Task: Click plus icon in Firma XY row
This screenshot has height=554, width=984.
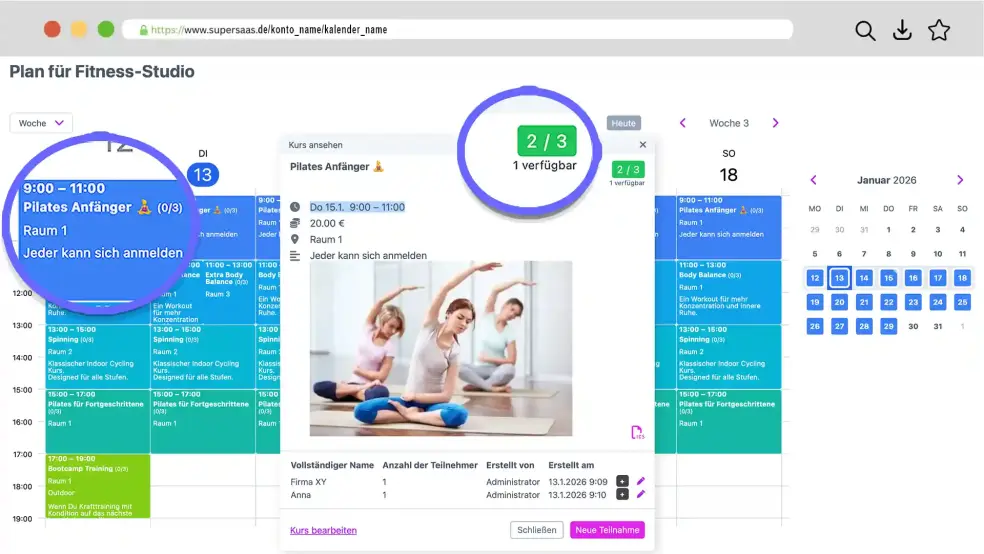Action: (x=622, y=481)
